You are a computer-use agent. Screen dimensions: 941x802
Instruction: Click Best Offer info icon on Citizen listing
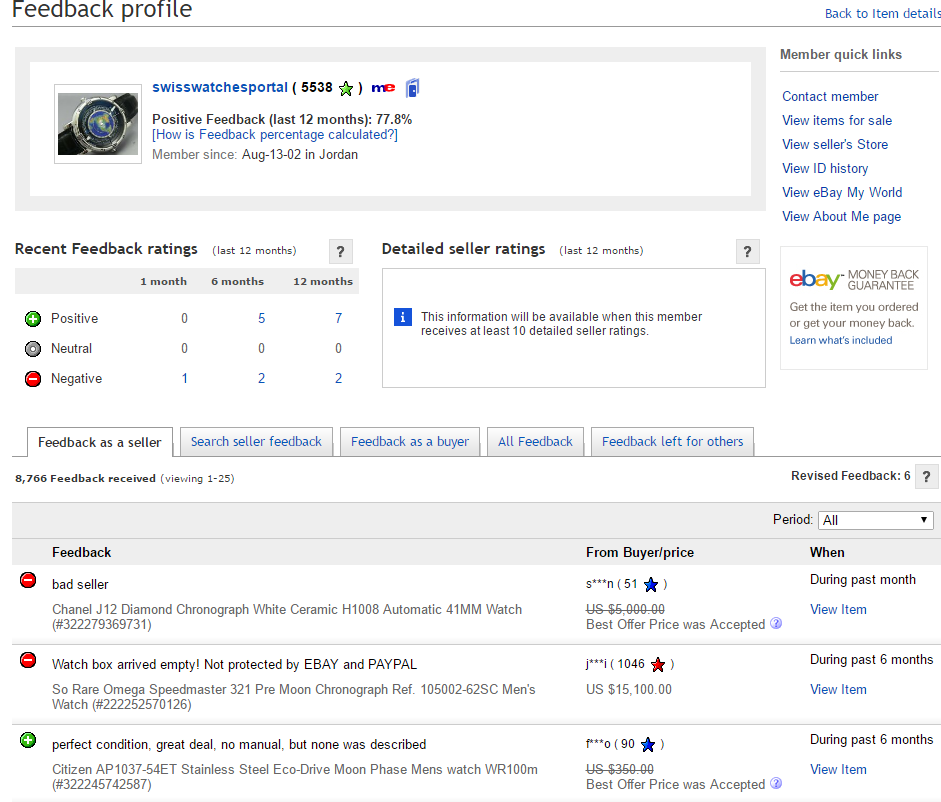tap(776, 784)
